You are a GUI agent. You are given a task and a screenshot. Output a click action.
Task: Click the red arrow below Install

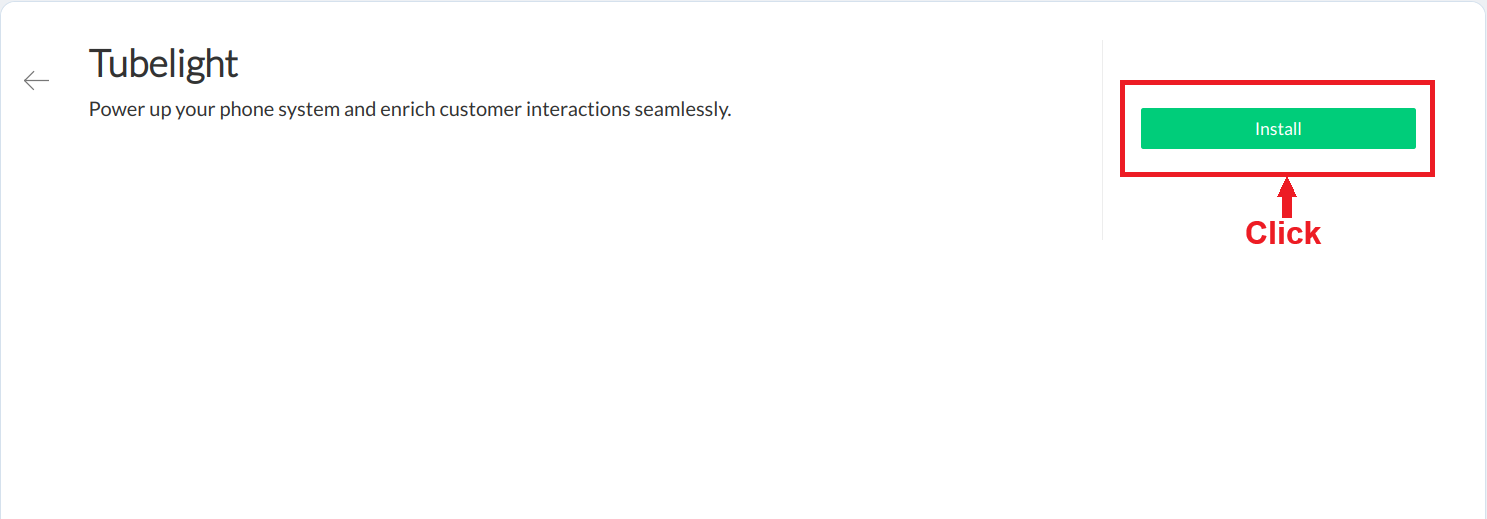click(x=1287, y=197)
